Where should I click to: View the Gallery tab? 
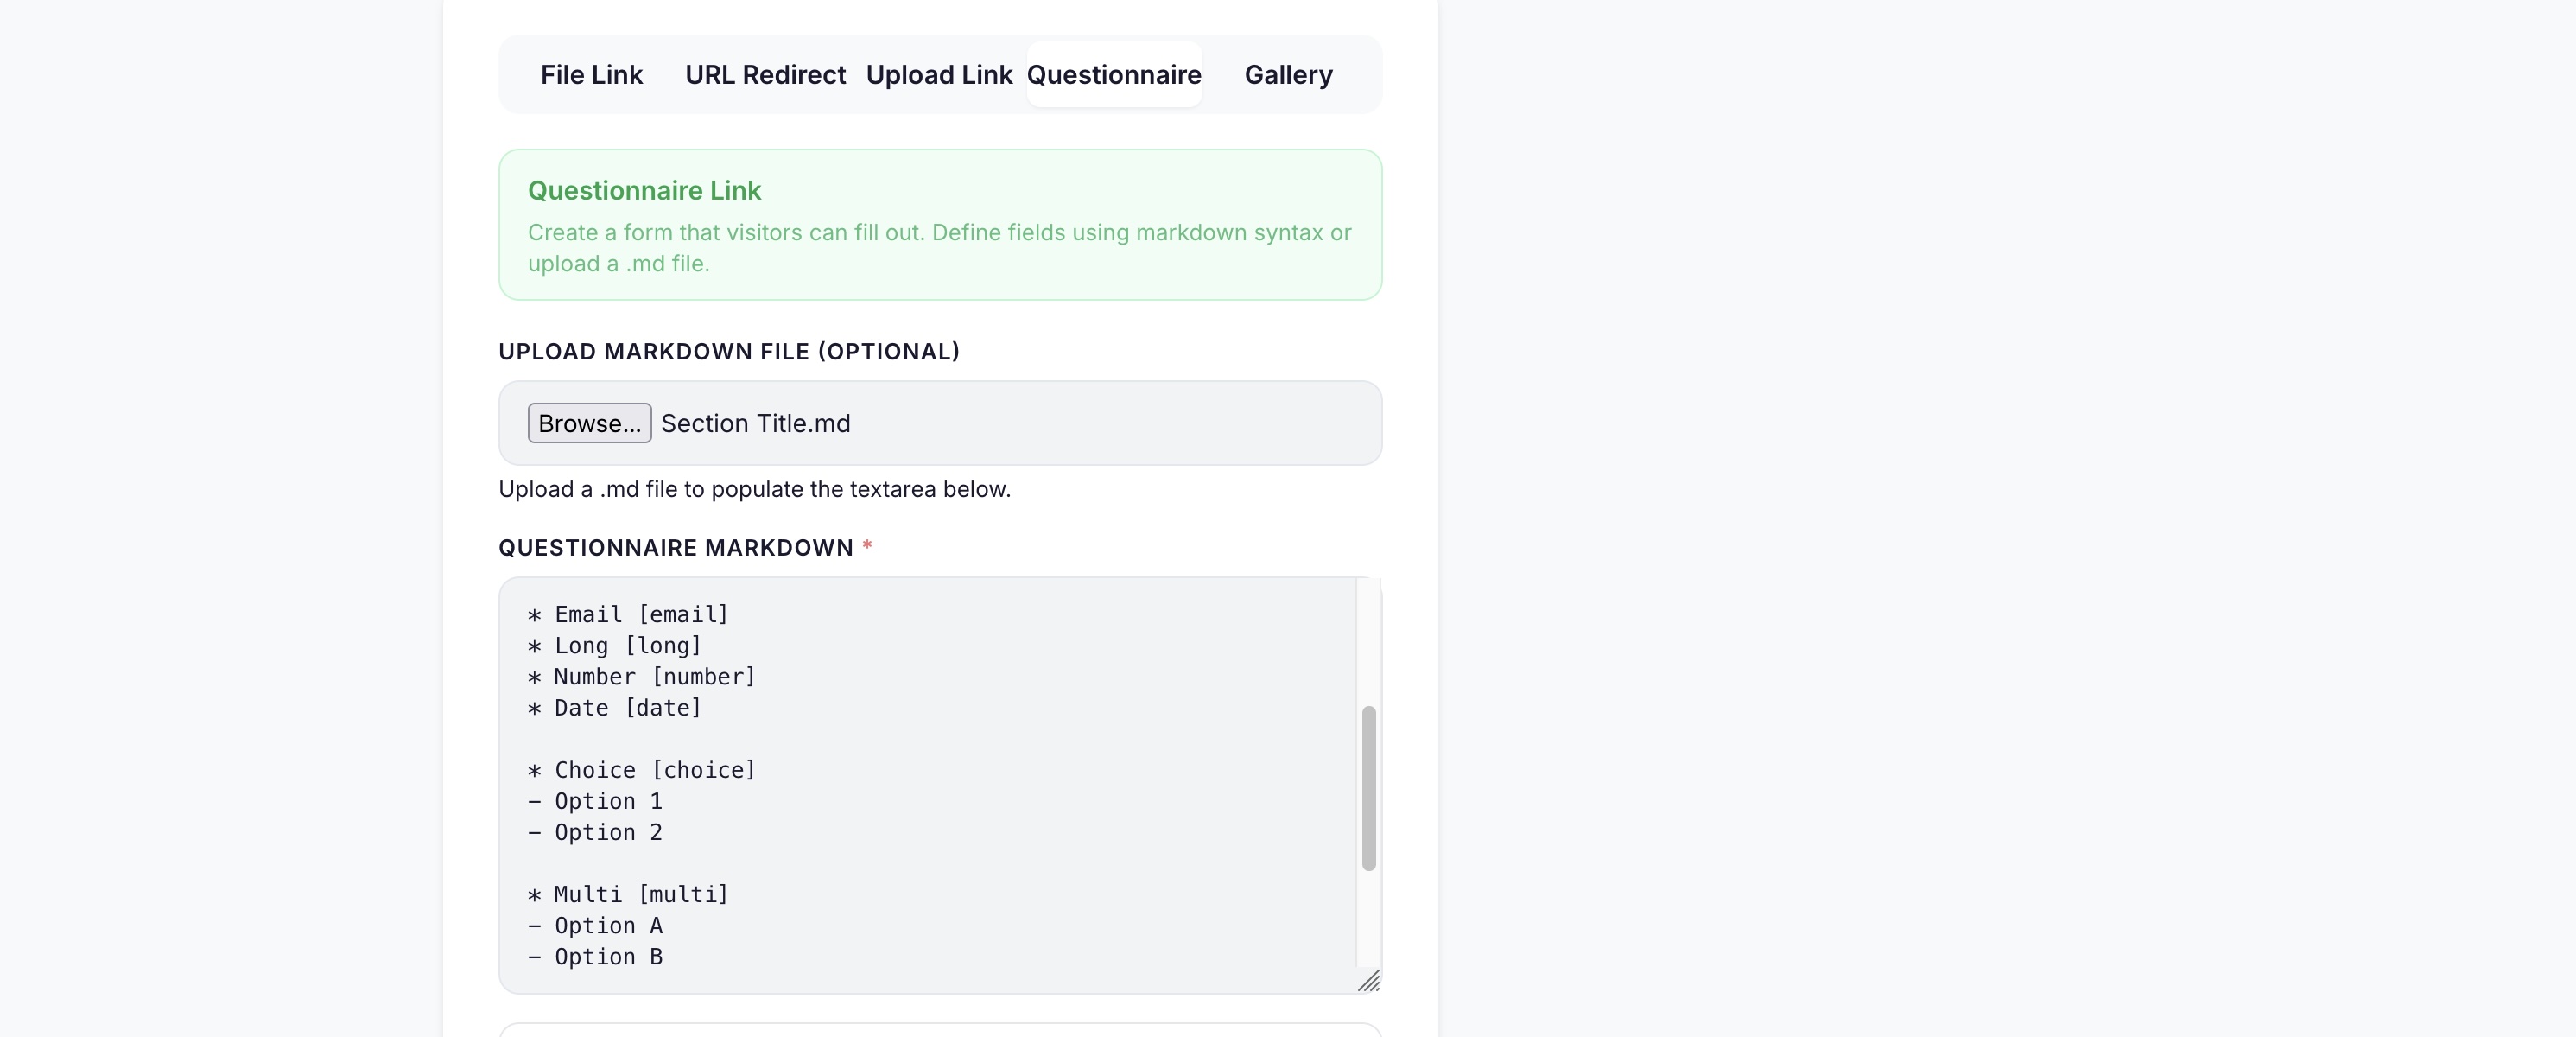pyautogui.click(x=1288, y=74)
